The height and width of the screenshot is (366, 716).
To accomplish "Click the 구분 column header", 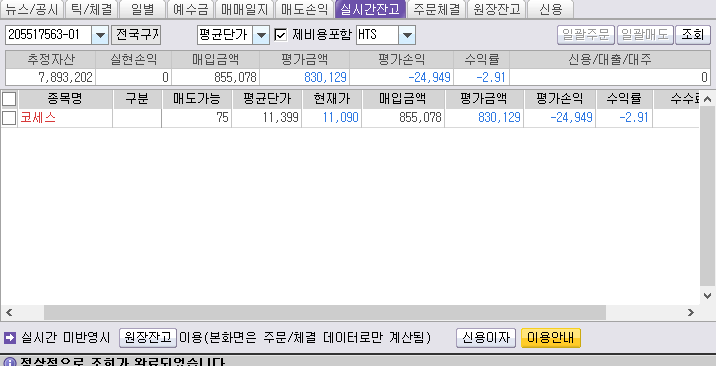I will click(137, 99).
